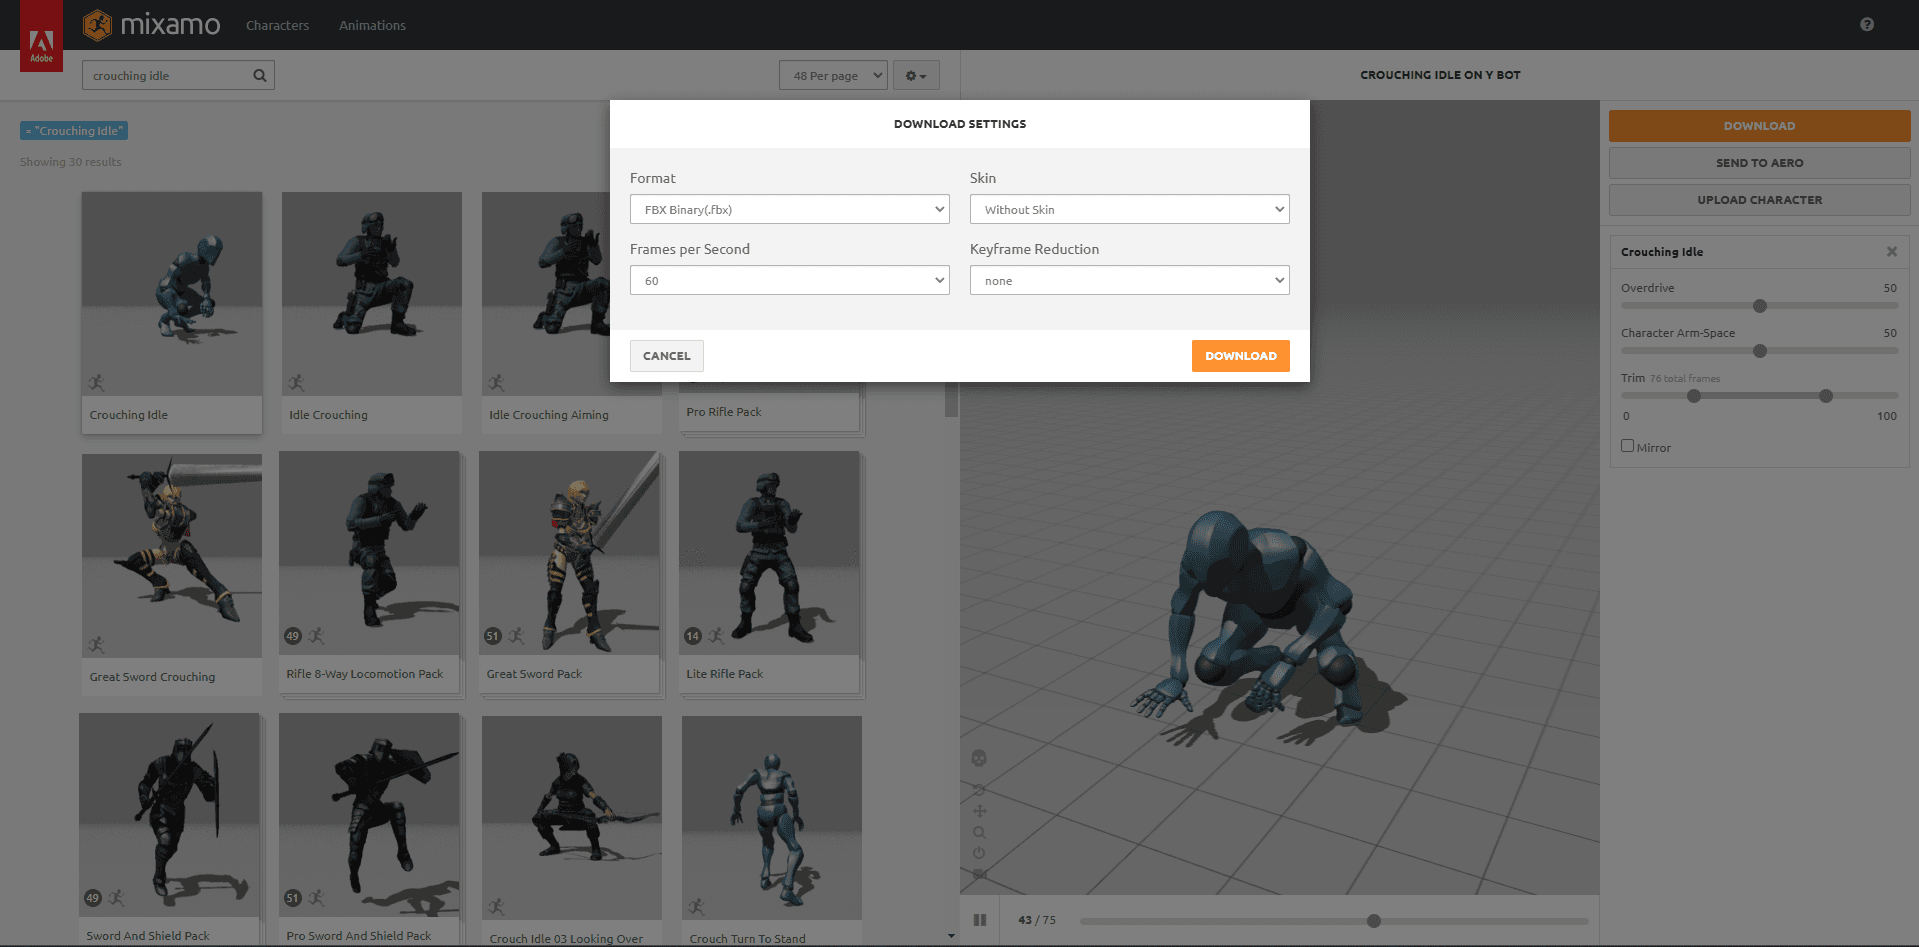Click the 49 badge on Sword And Shield Pack

(x=93, y=898)
